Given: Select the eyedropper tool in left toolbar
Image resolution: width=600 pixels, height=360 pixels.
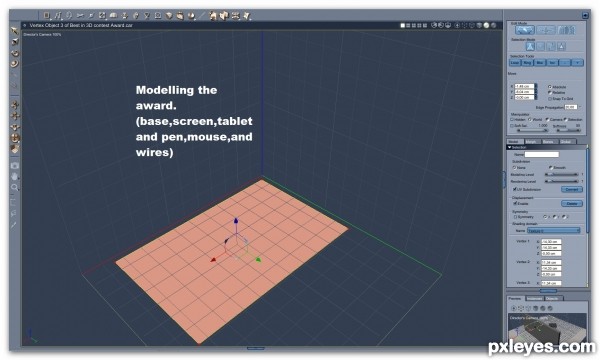Looking at the screenshot, I should (x=14, y=225).
